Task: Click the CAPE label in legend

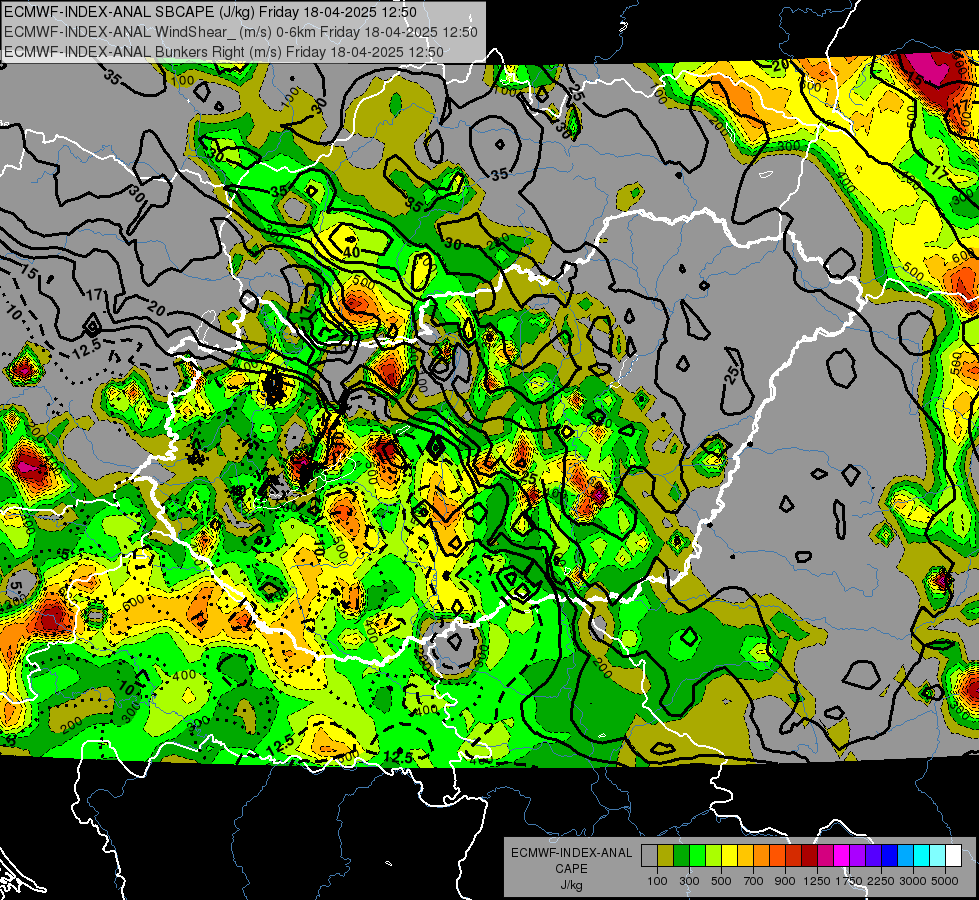Action: click(x=571, y=869)
